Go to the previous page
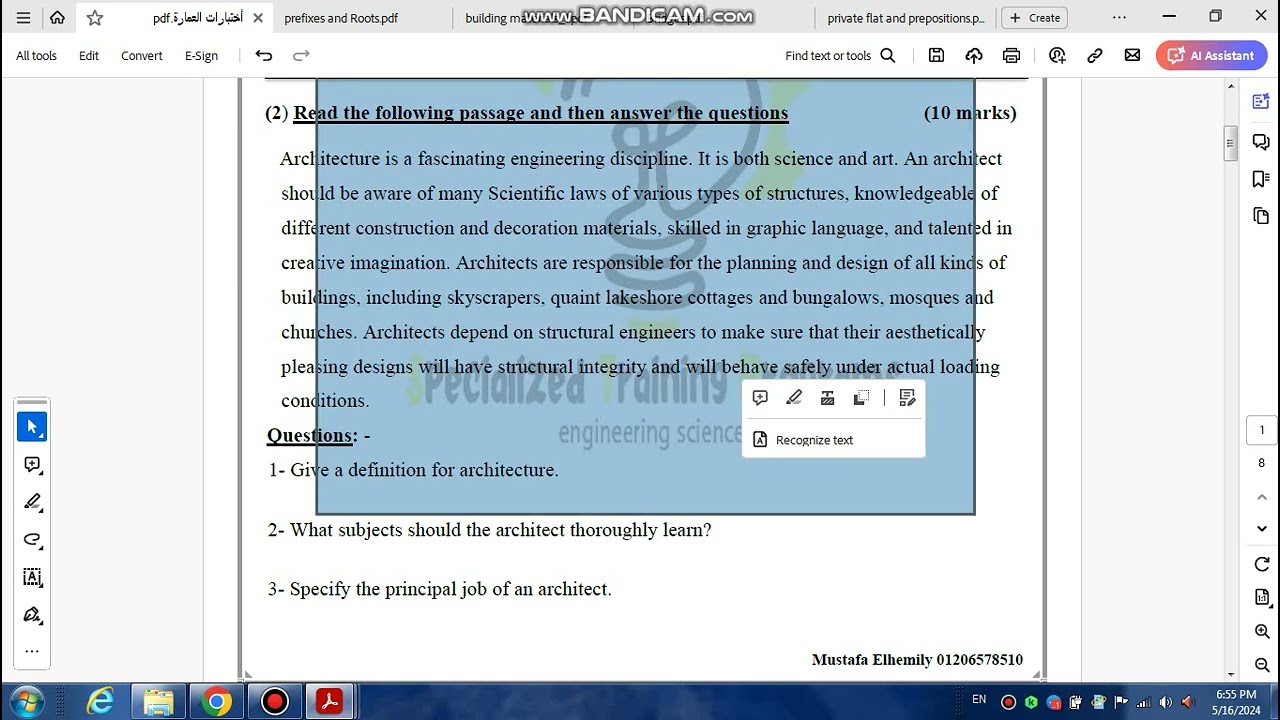 1262,497
